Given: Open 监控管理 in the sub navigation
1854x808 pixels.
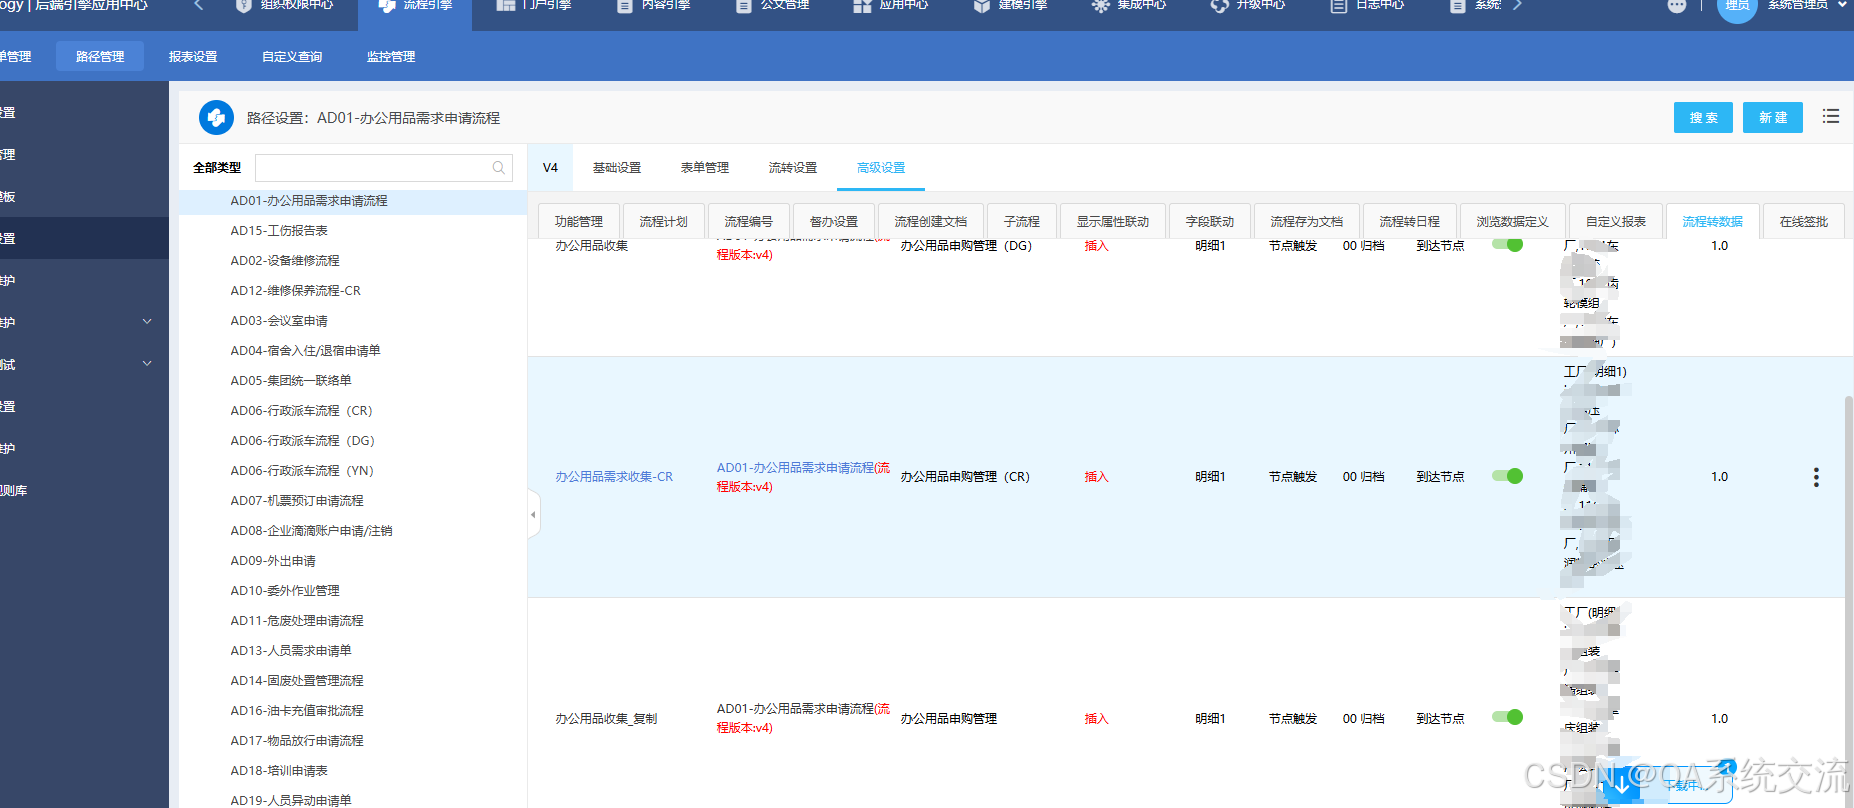Looking at the screenshot, I should pos(391,56).
